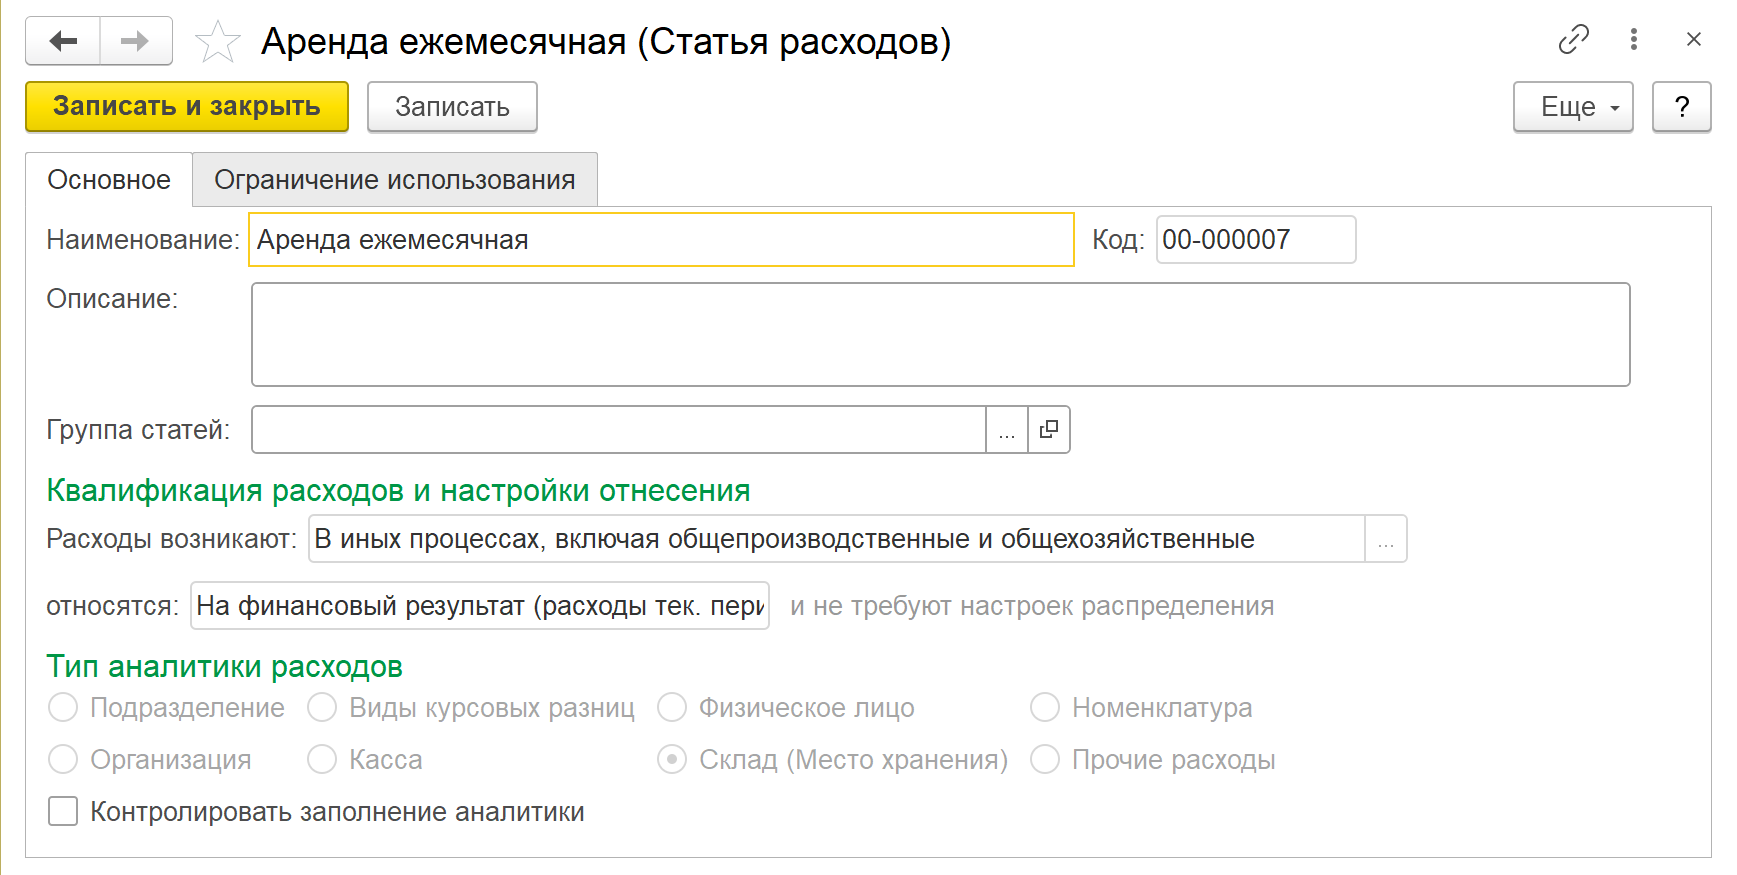Expand the Еще dropdown menu

1572,107
